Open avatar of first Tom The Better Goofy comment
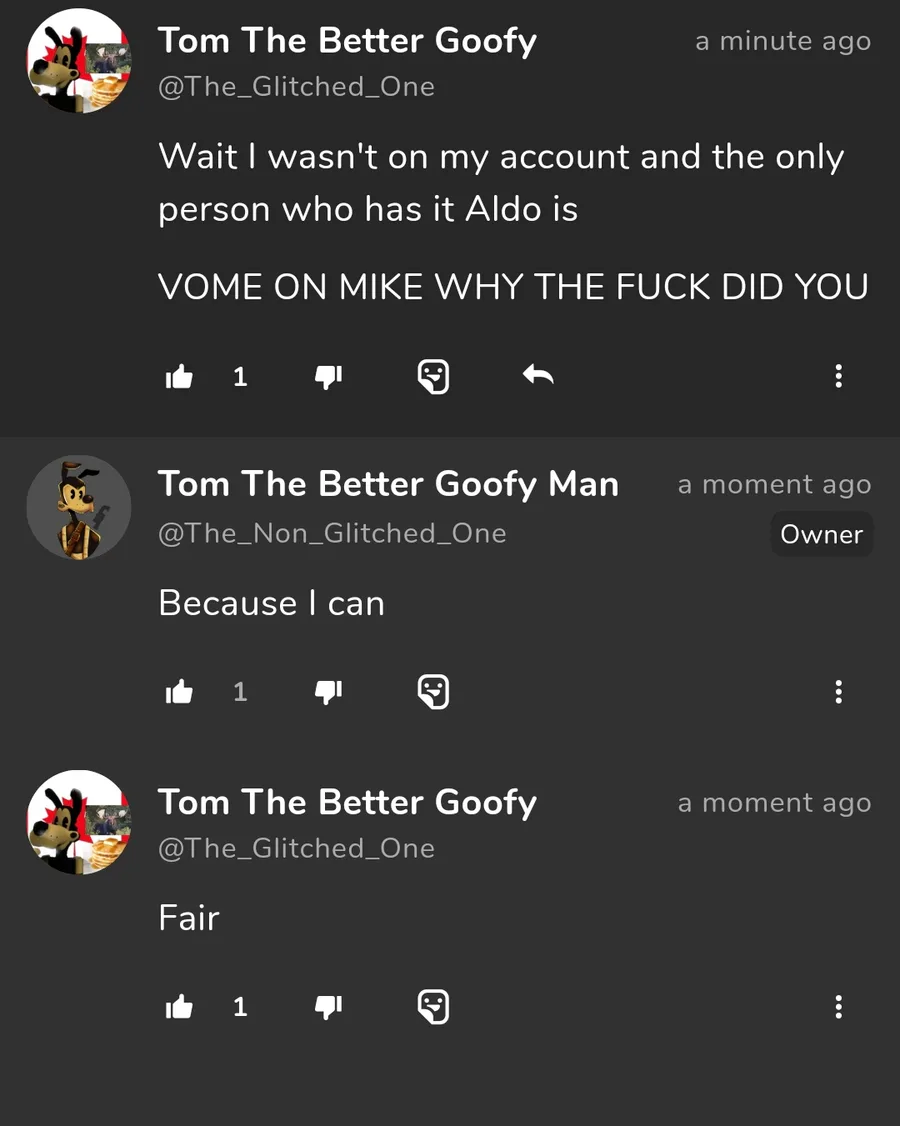 (x=78, y=61)
